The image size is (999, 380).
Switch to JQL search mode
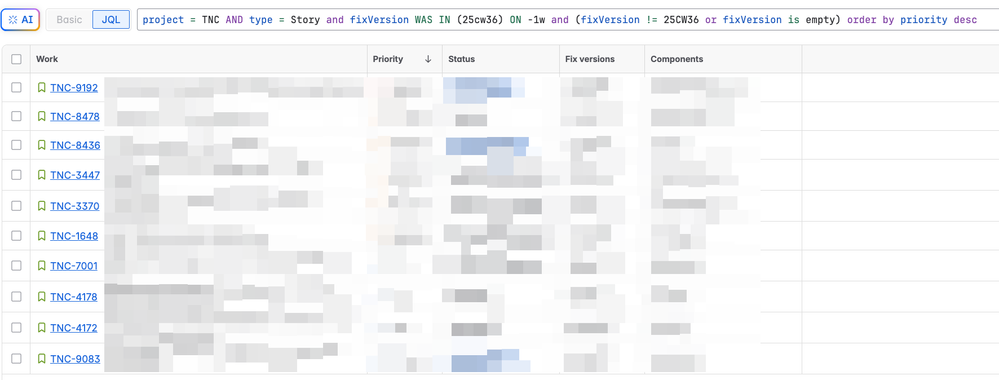111,20
